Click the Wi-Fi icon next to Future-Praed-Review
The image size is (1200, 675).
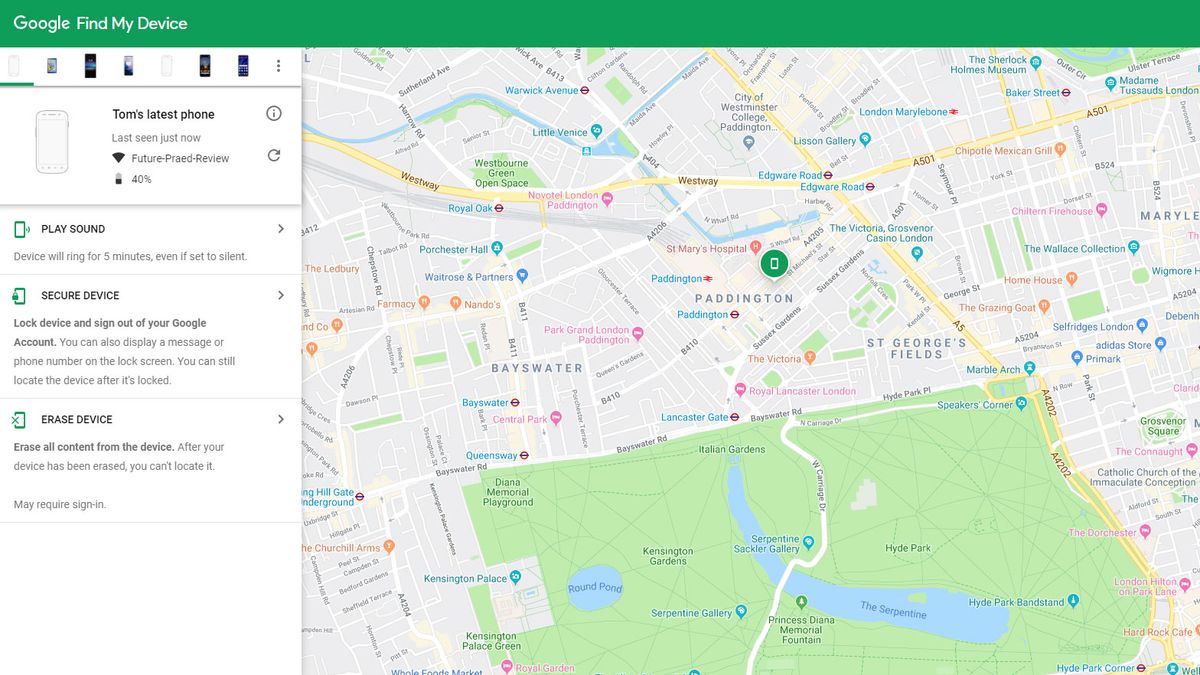118,157
